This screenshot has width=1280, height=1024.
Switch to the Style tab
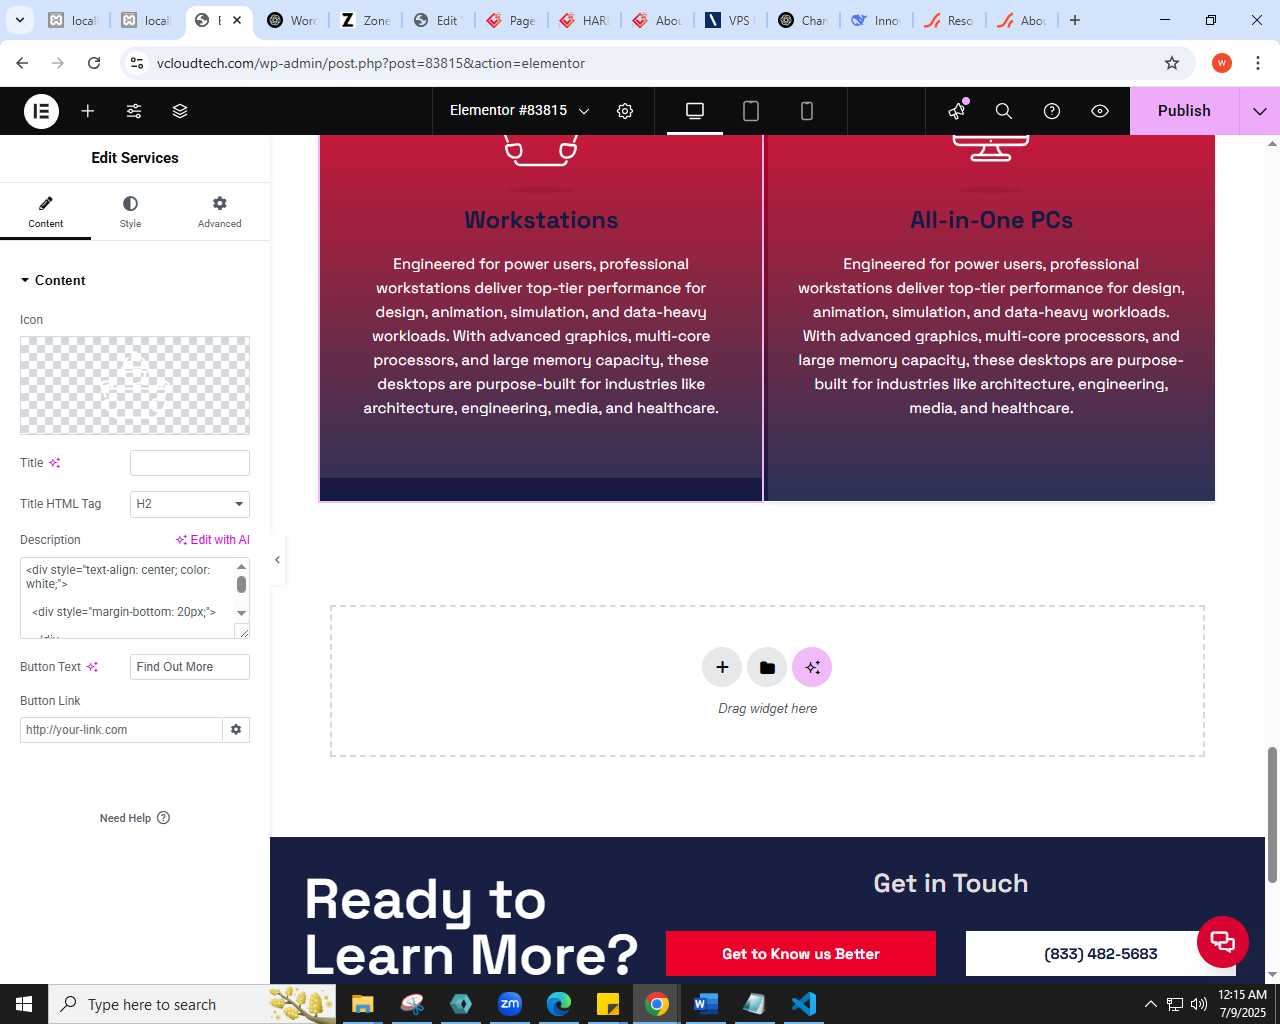click(x=130, y=212)
